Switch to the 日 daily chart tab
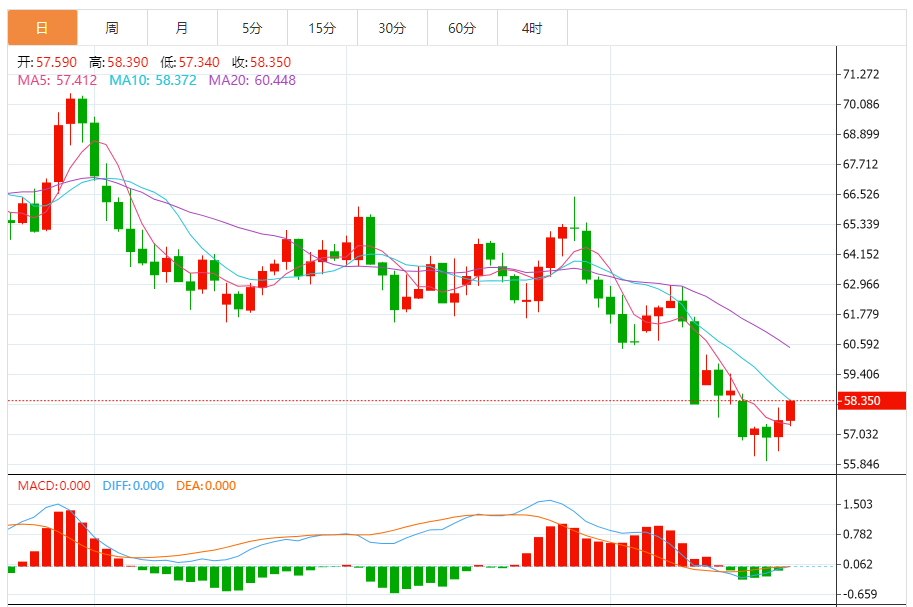 [x=42, y=28]
